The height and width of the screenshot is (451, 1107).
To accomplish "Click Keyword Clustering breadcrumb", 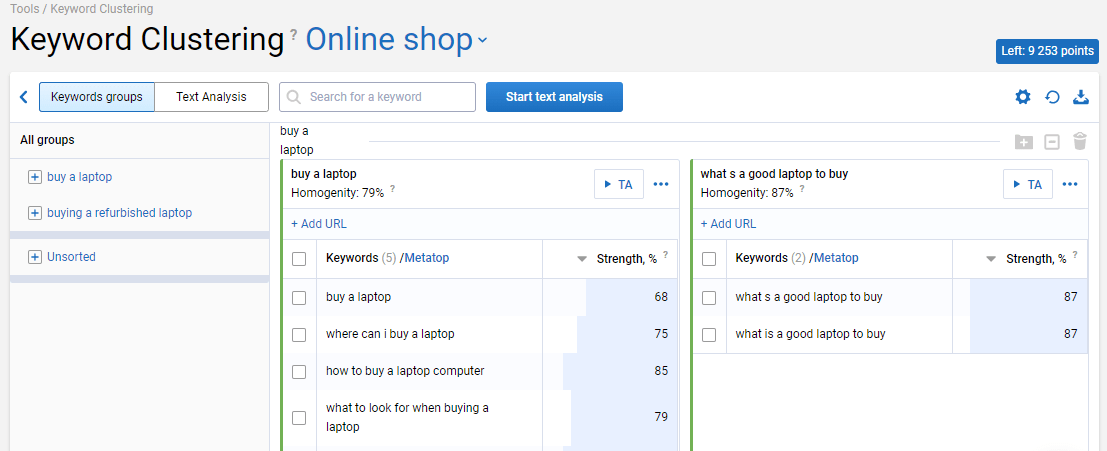I will (102, 9).
